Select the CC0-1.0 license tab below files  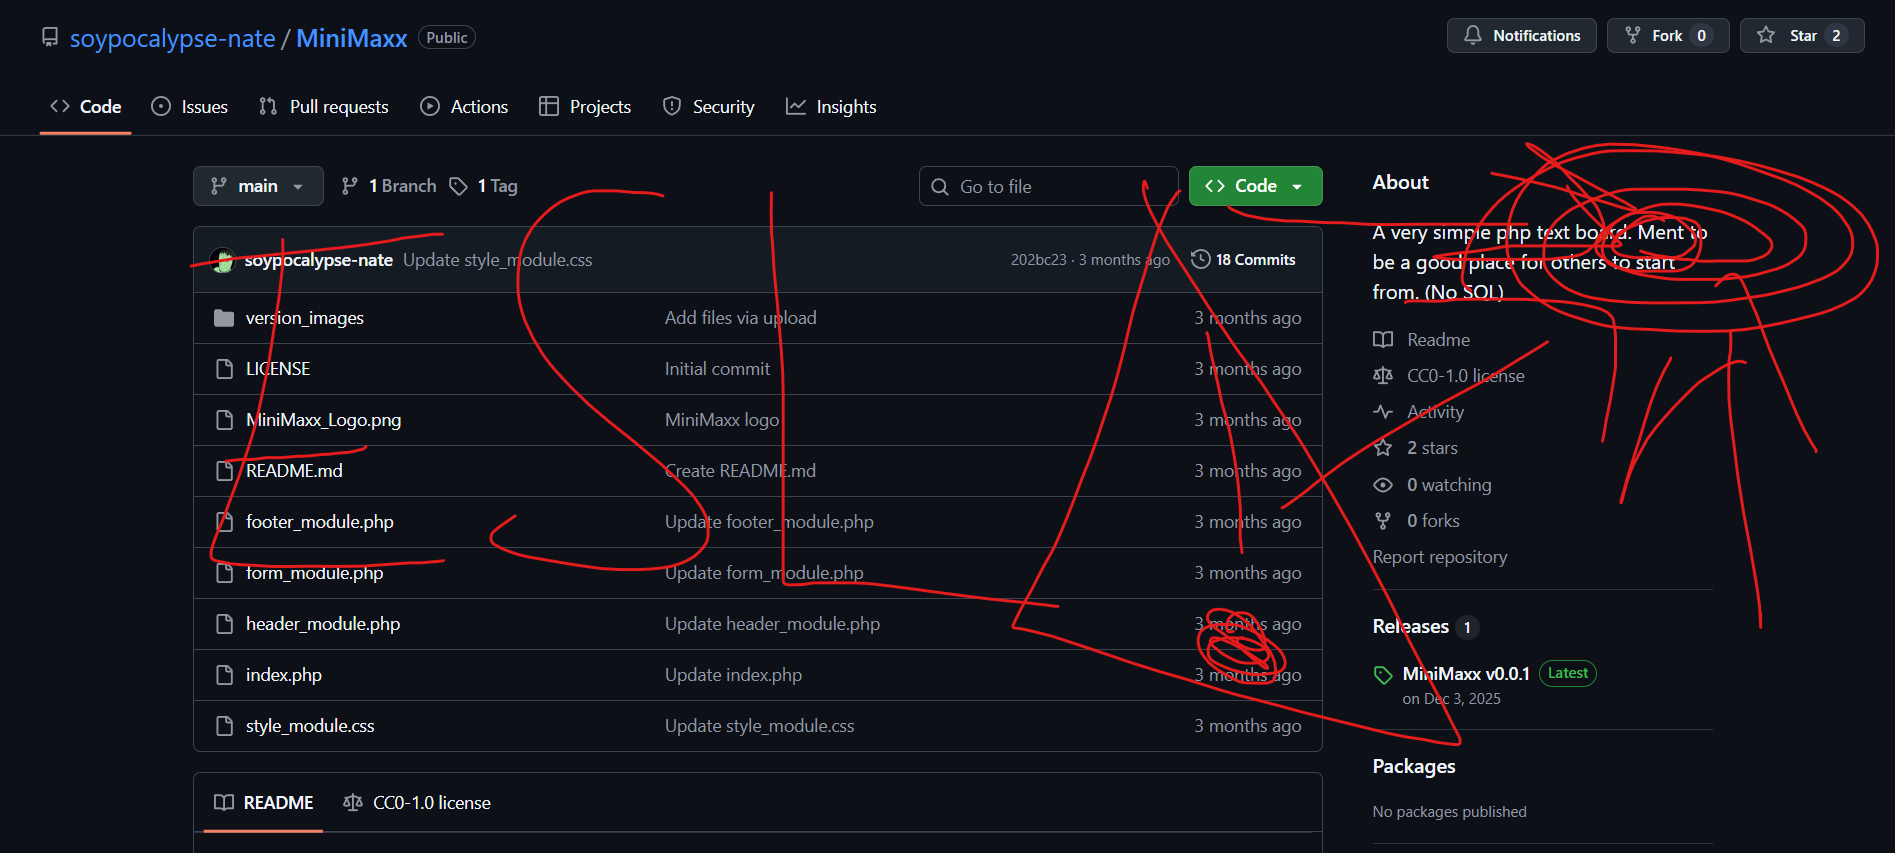pos(417,803)
